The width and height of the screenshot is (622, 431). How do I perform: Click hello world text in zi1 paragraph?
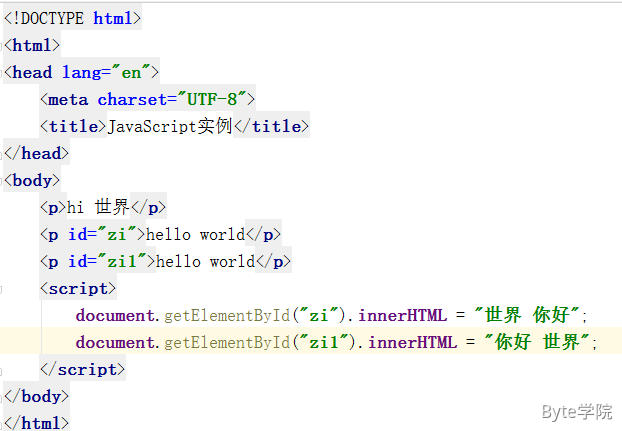click(x=205, y=261)
